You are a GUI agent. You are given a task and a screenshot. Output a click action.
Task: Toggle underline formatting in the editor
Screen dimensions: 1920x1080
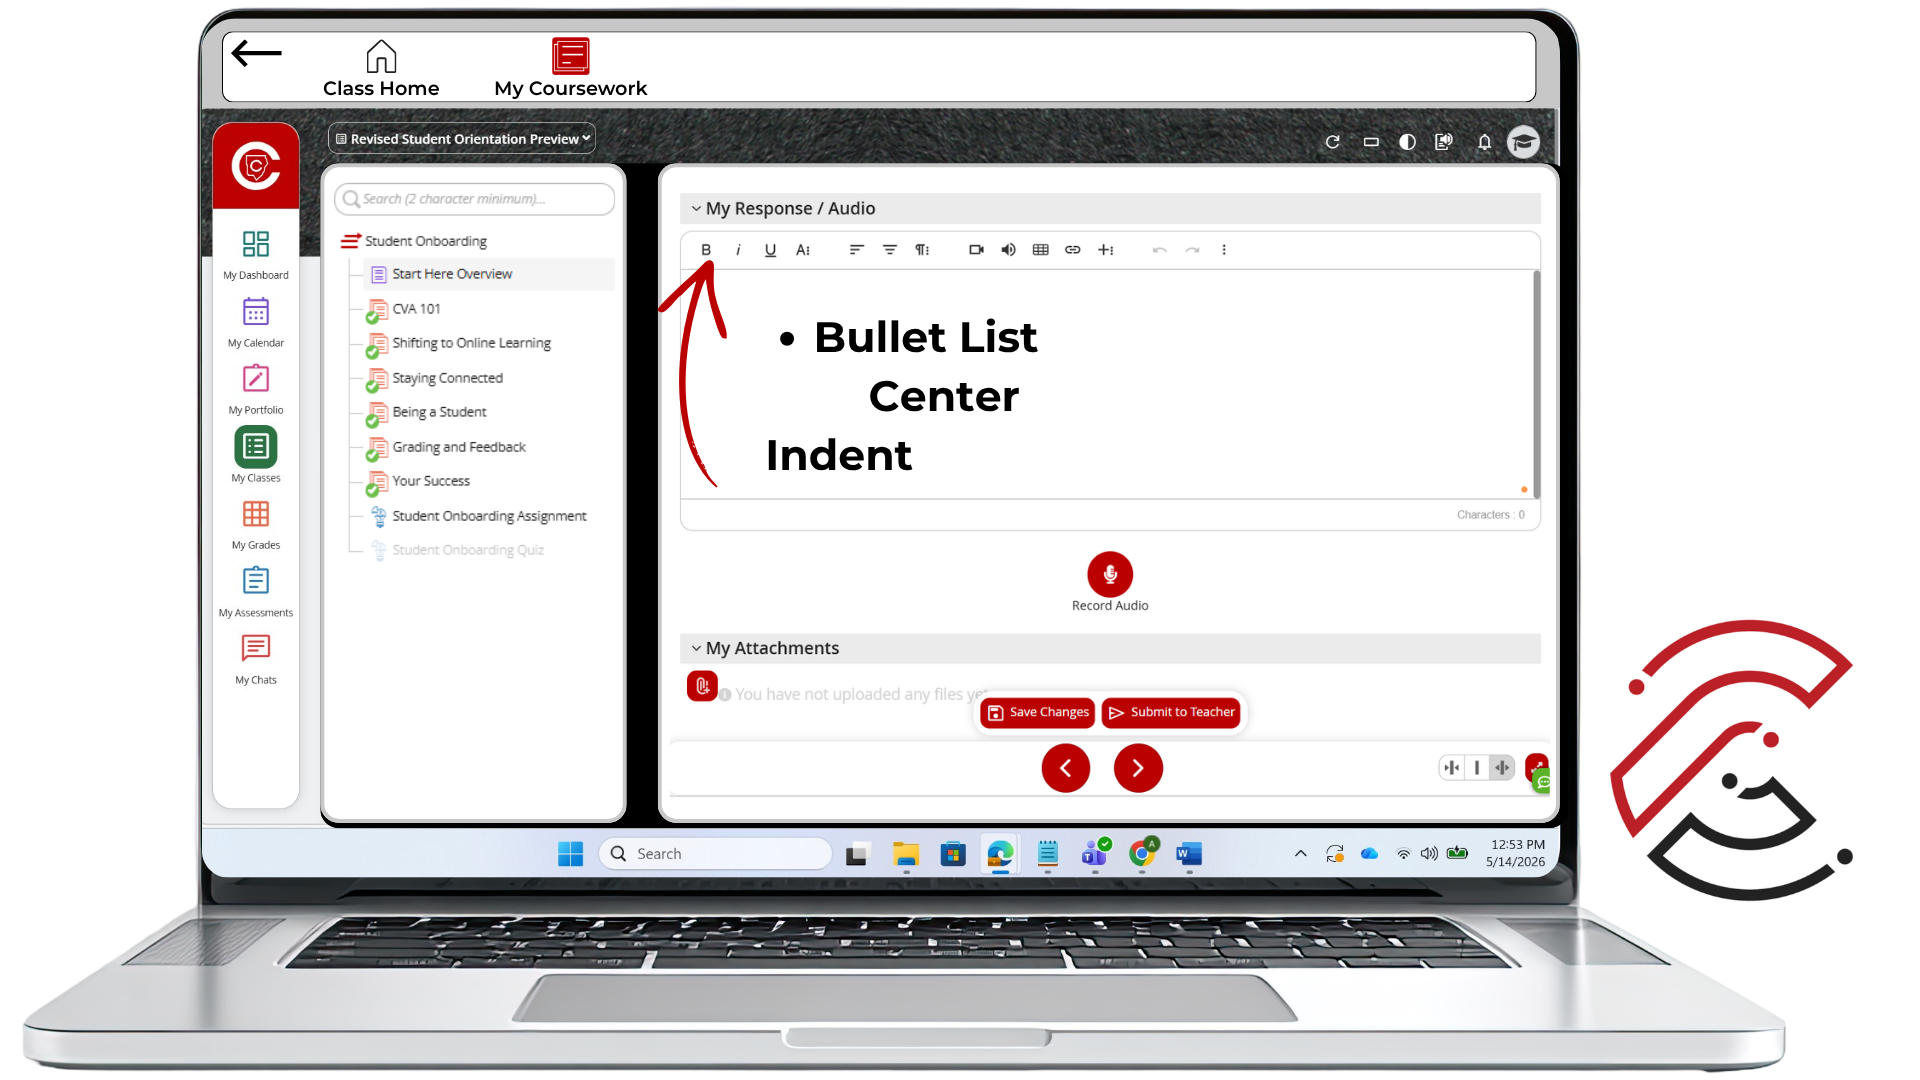770,250
